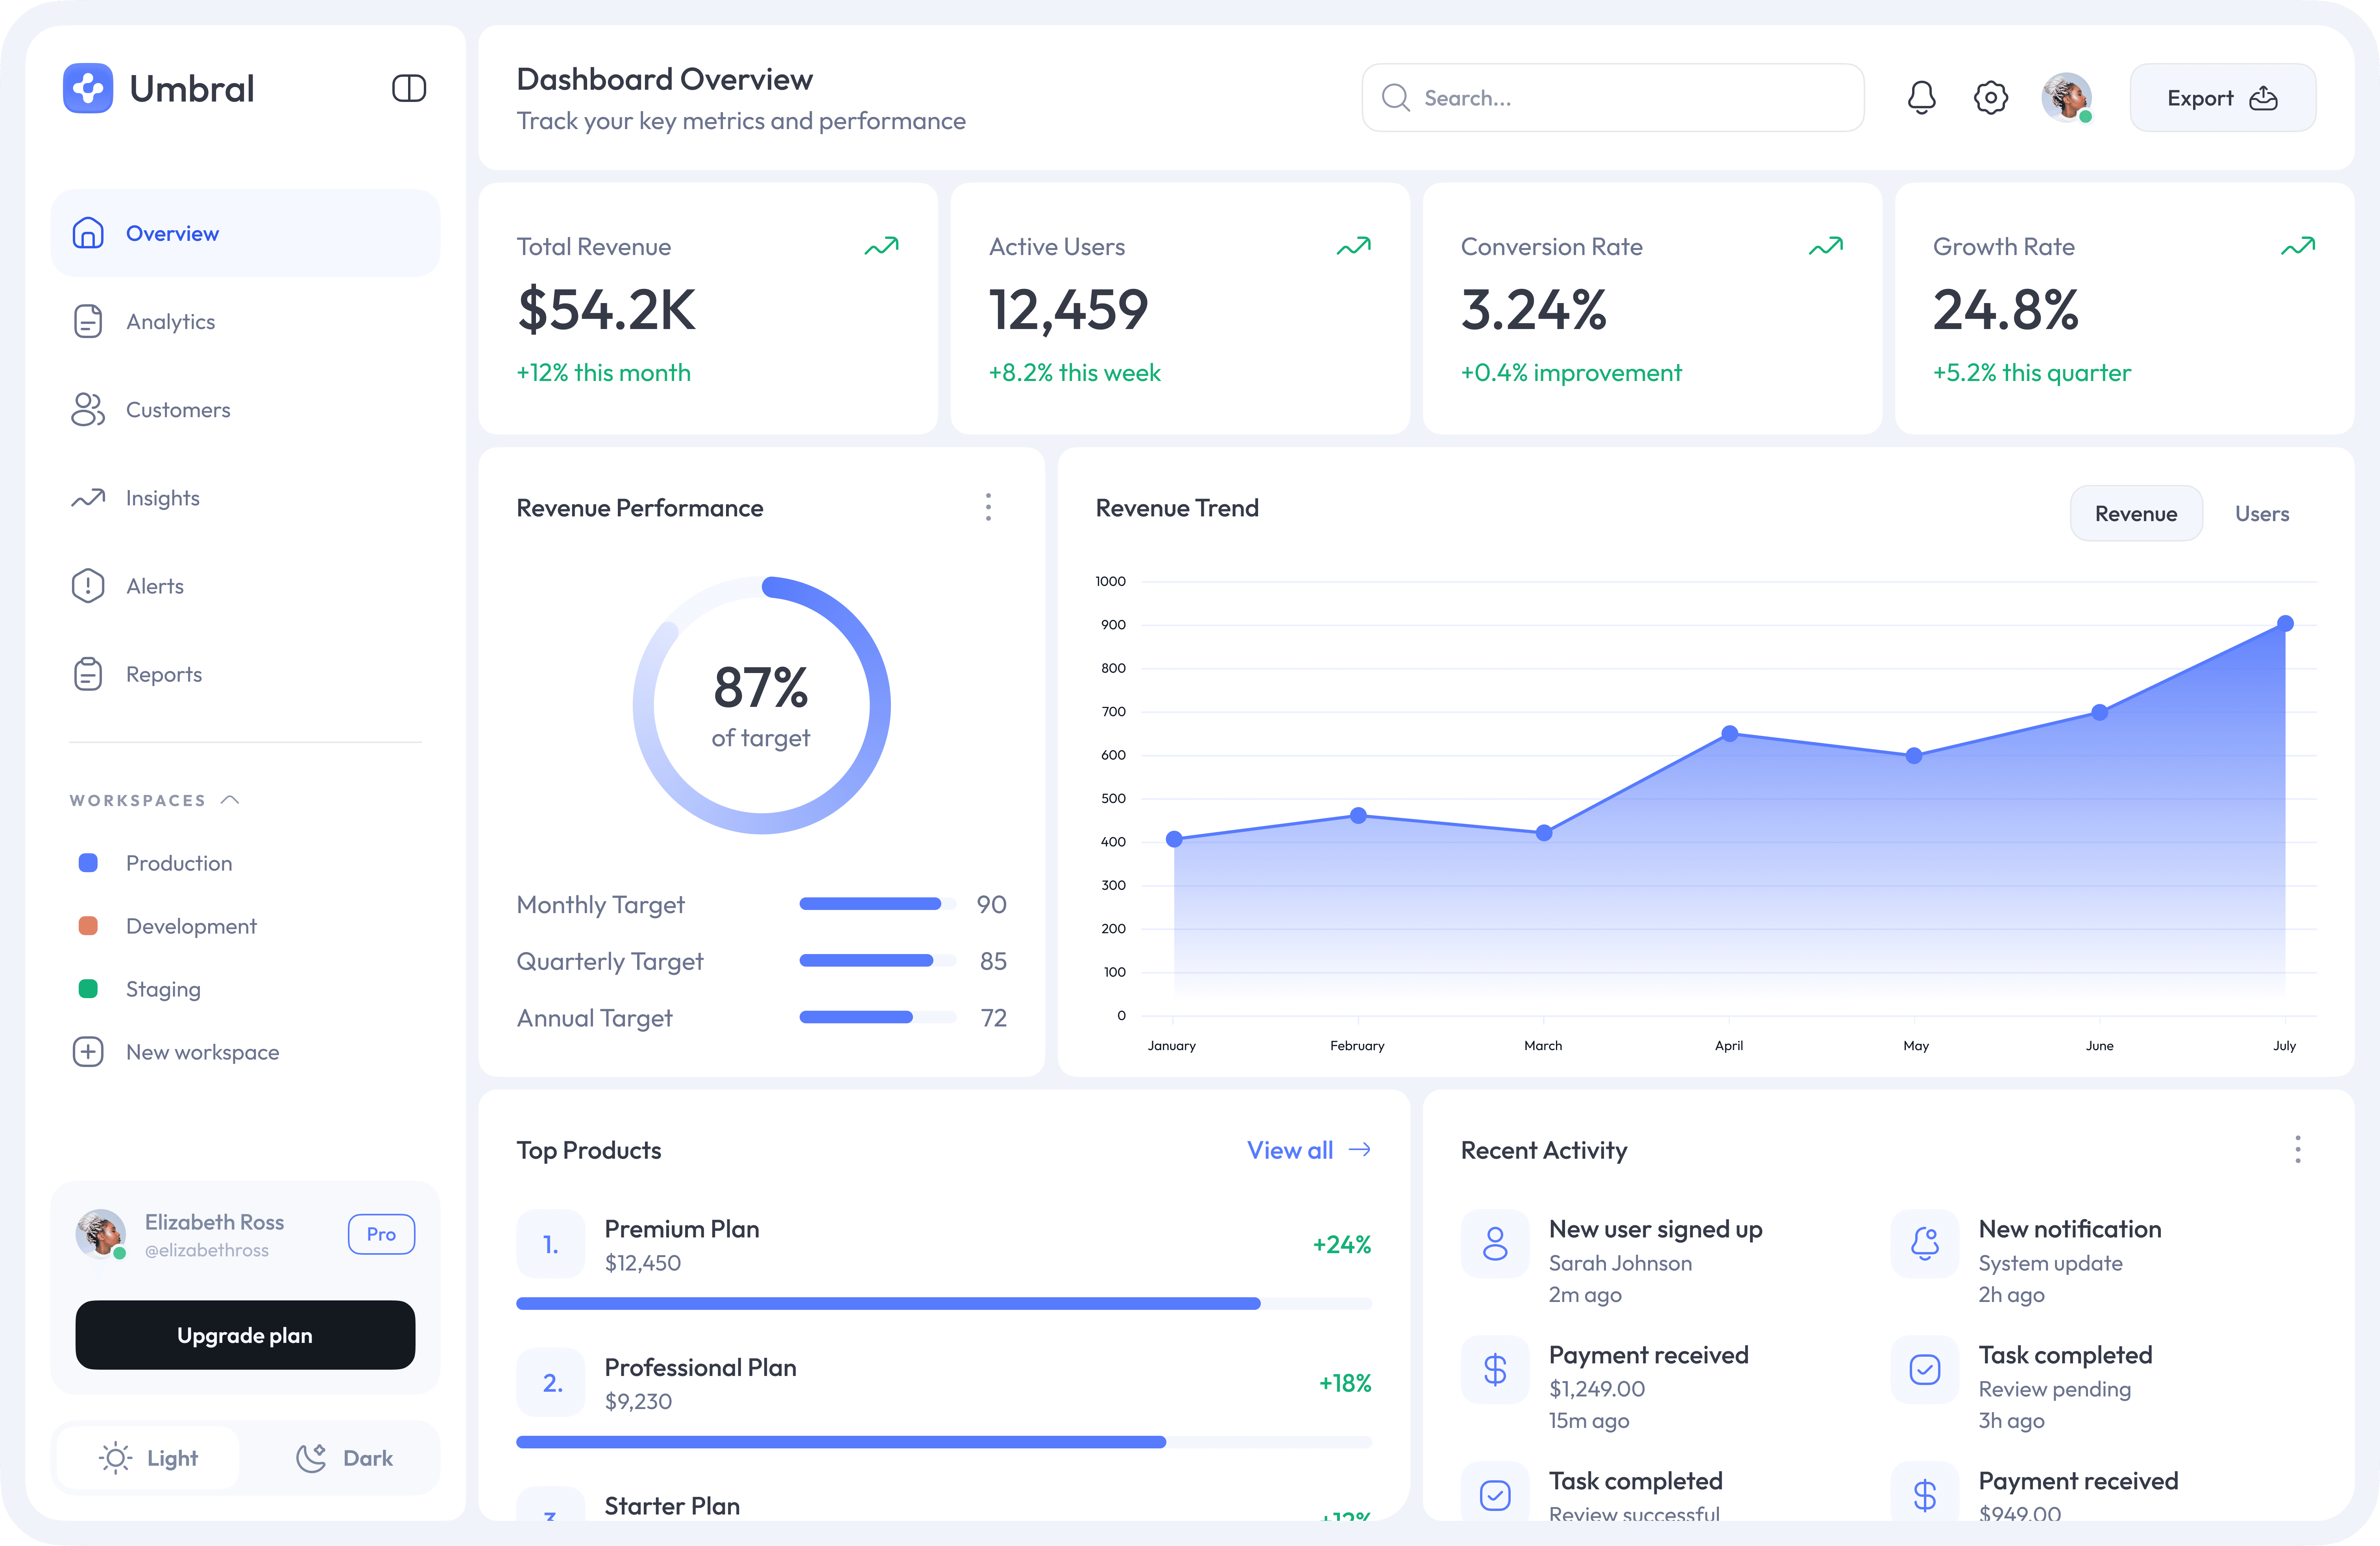This screenshot has height=1546, width=2380.
Task: Click the Upgrade plan button
Action: click(x=245, y=1335)
